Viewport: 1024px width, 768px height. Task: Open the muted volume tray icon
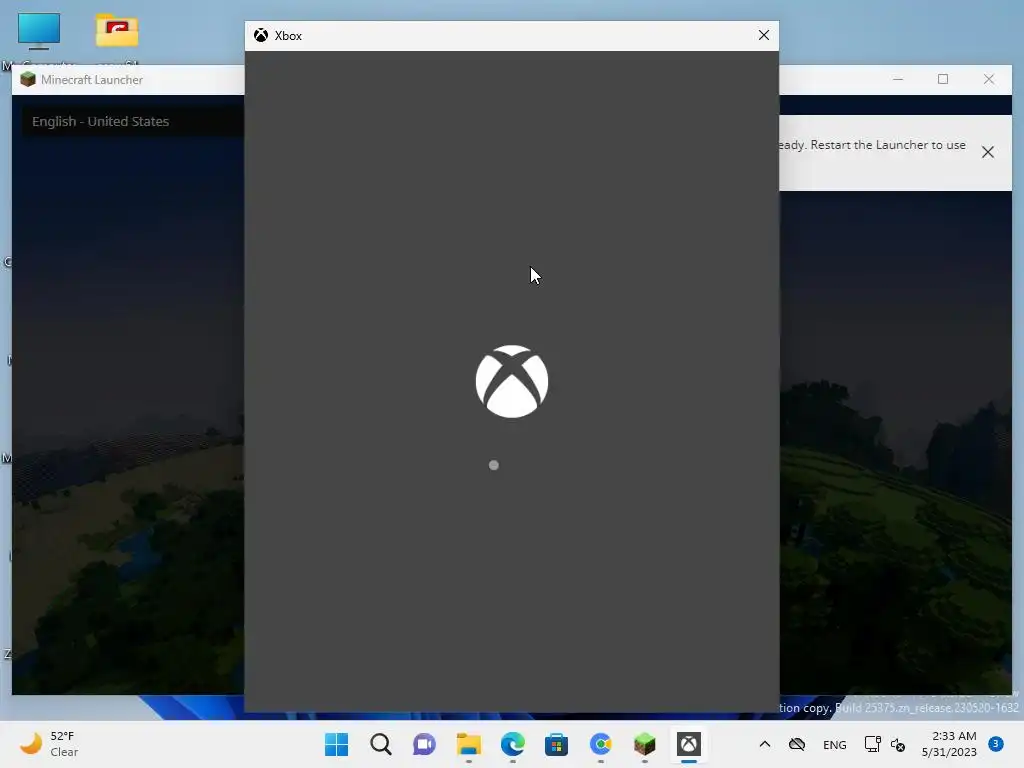[898, 744]
